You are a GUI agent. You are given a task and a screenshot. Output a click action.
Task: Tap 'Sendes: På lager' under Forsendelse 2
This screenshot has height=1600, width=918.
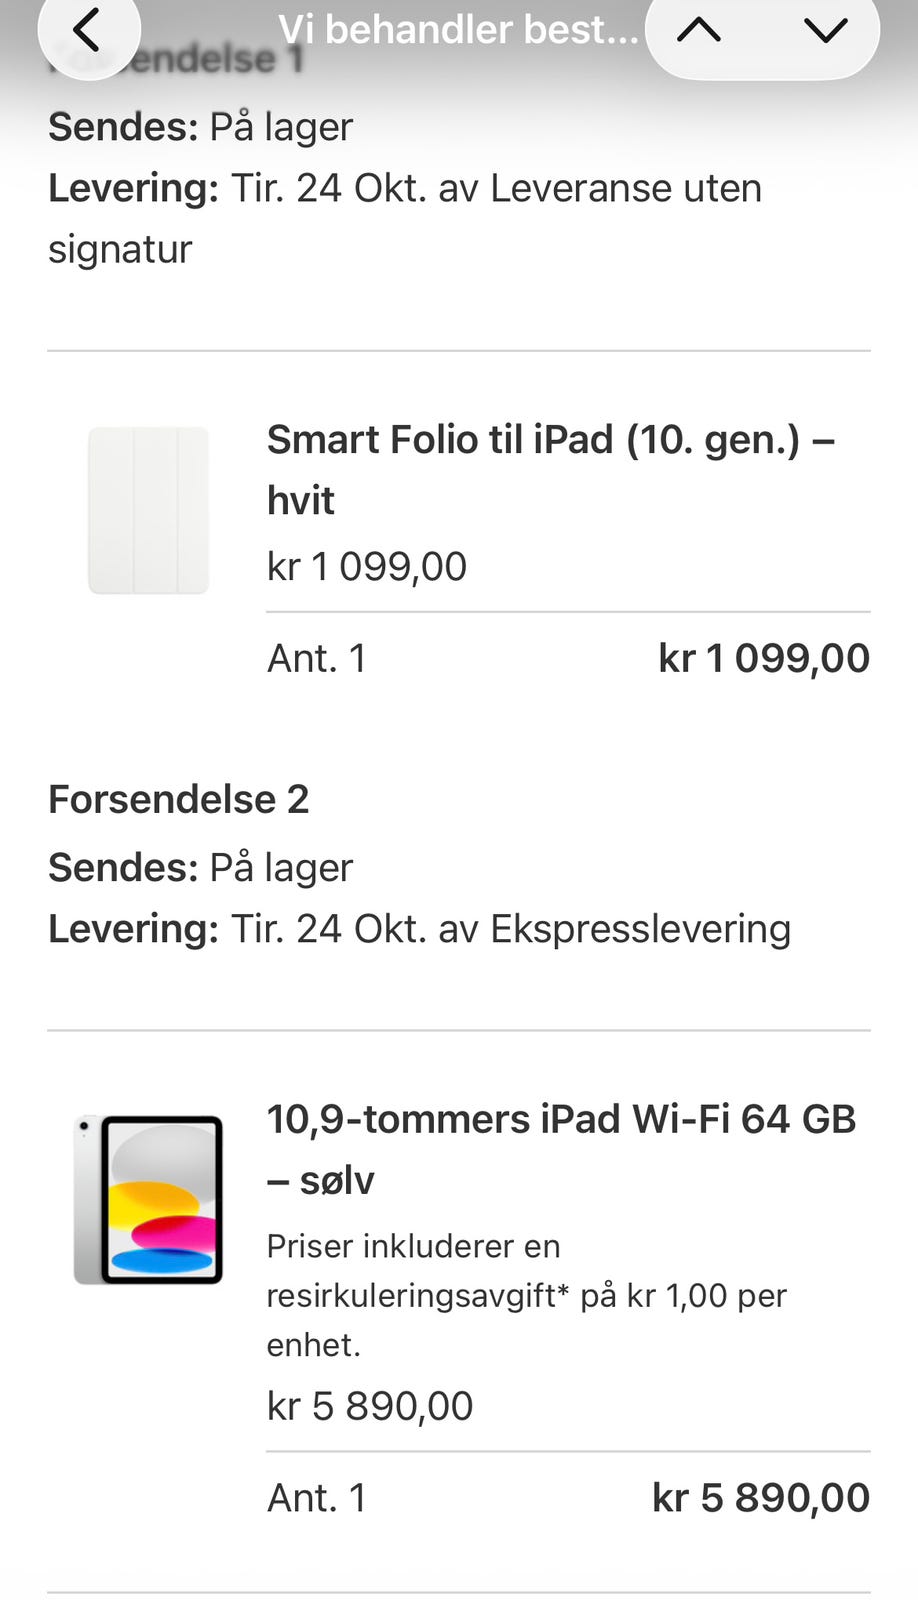pos(200,867)
